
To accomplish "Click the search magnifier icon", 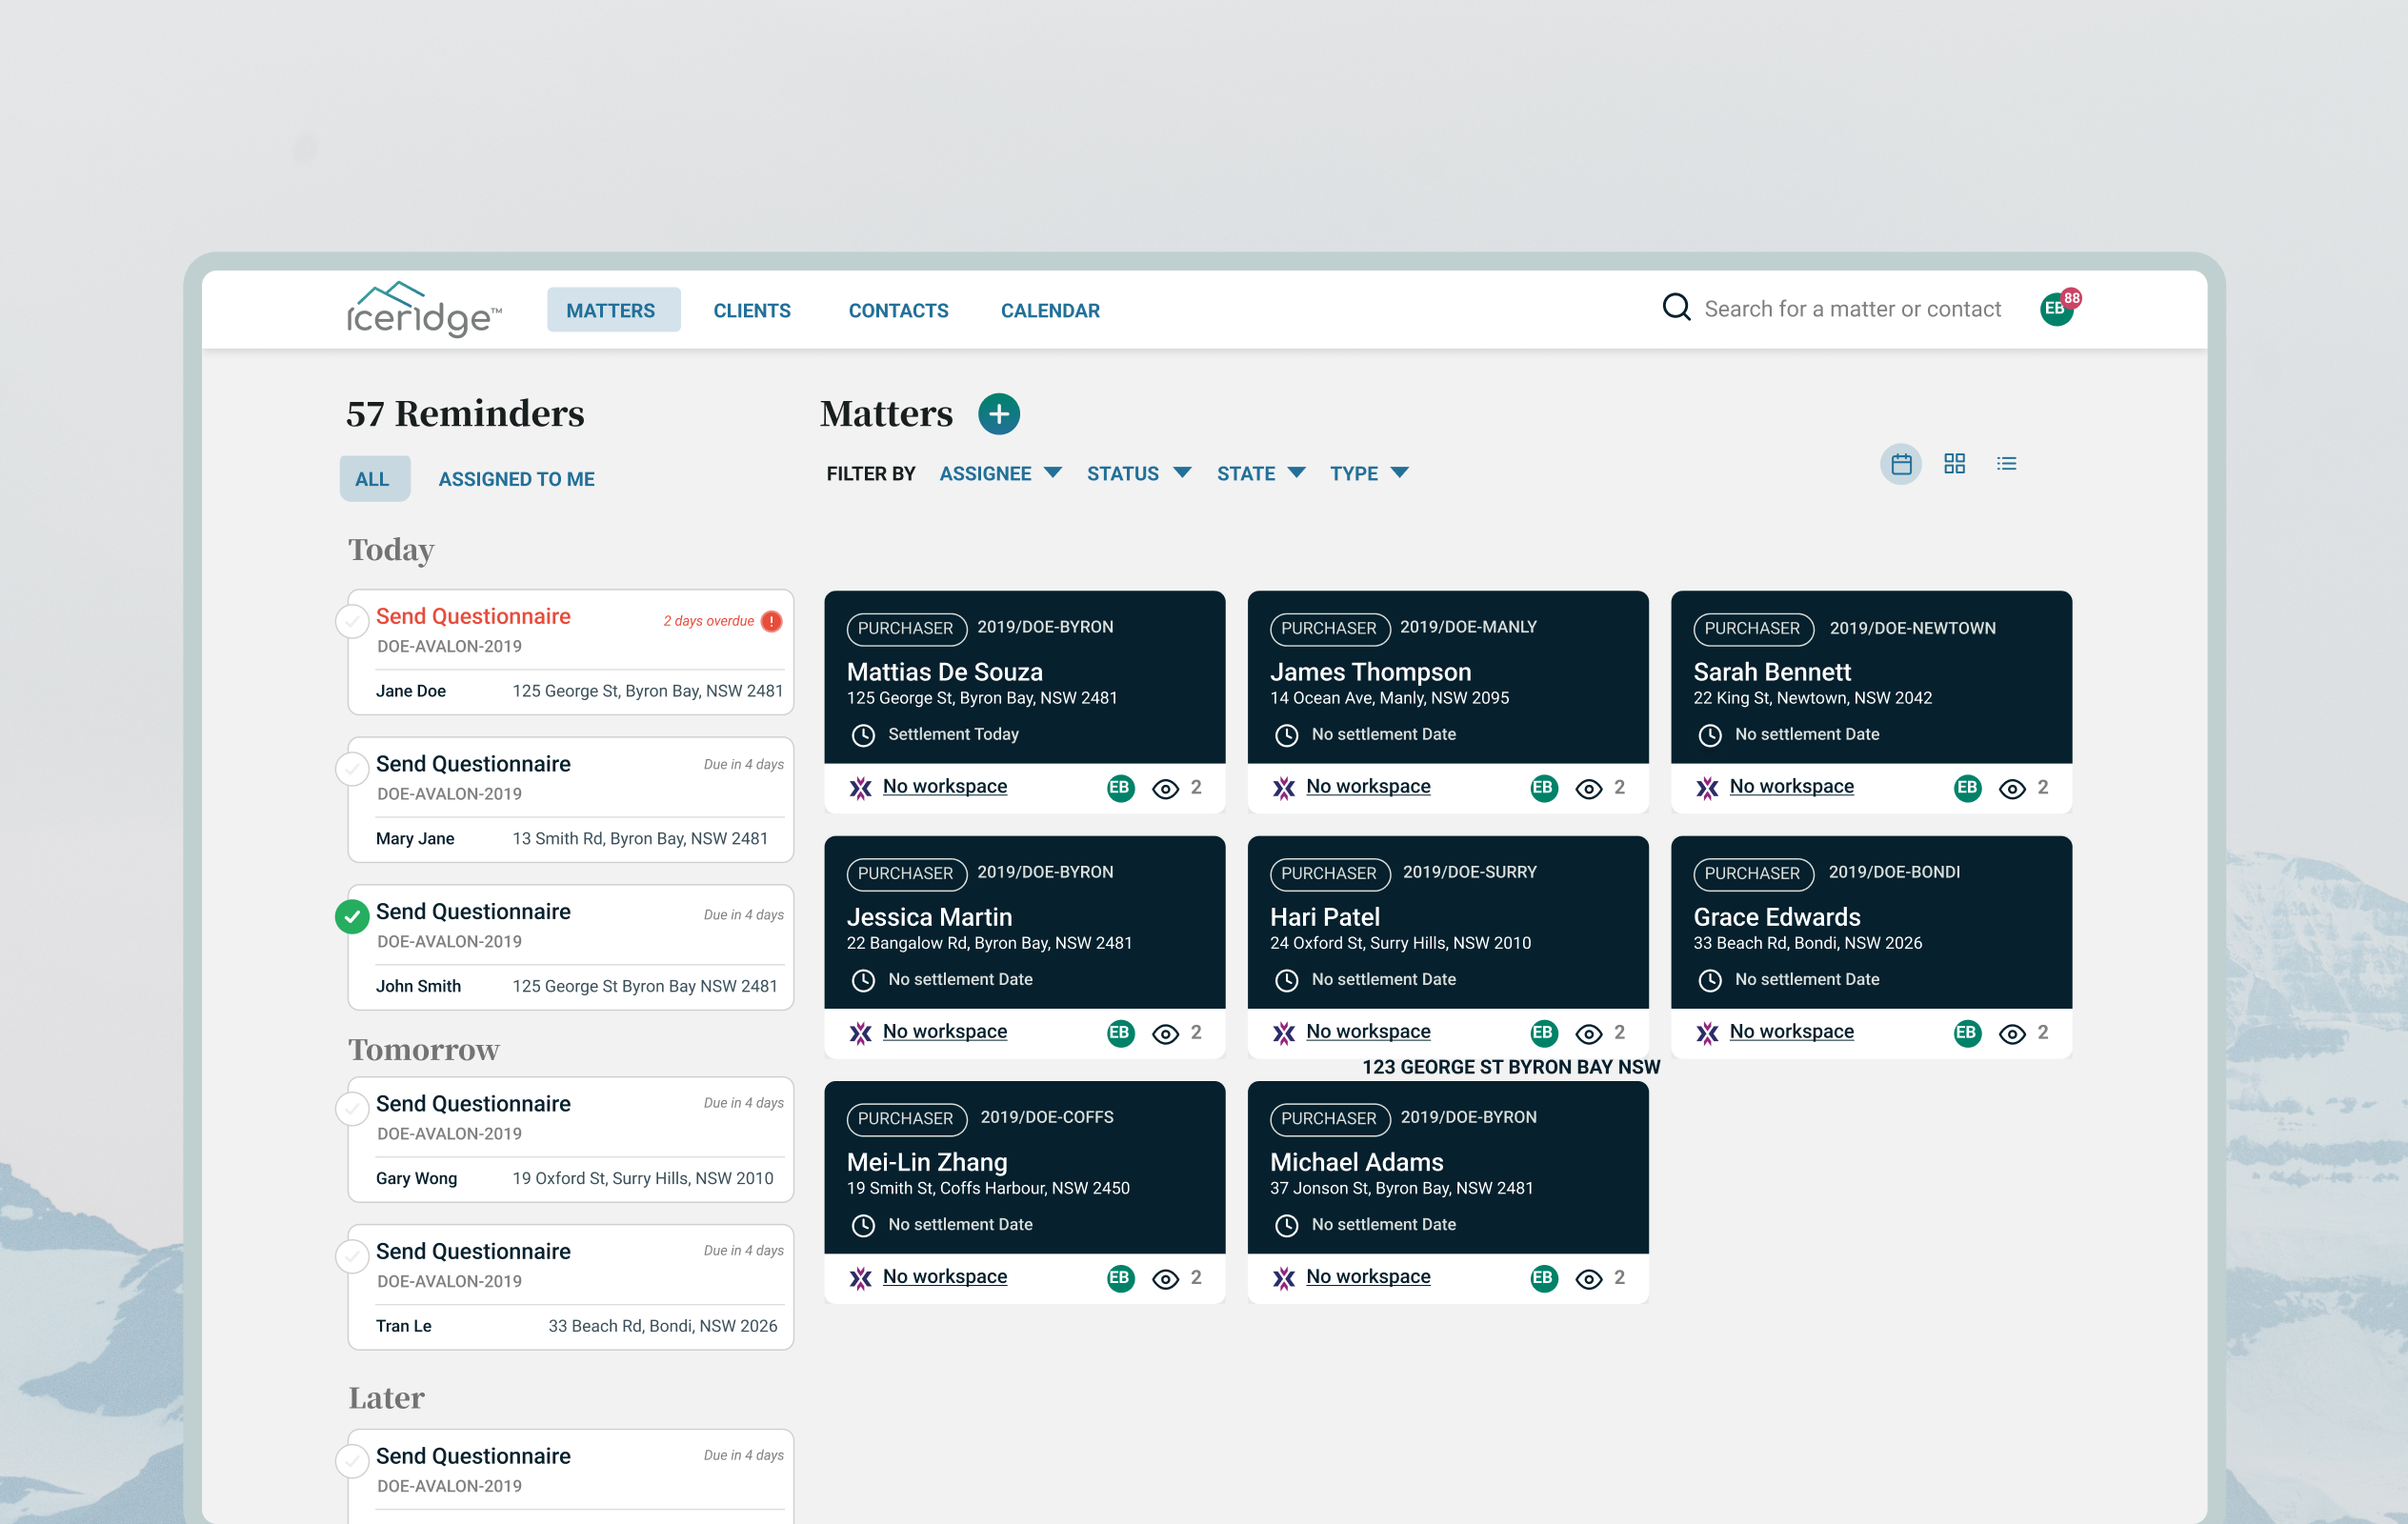I will coord(1676,308).
